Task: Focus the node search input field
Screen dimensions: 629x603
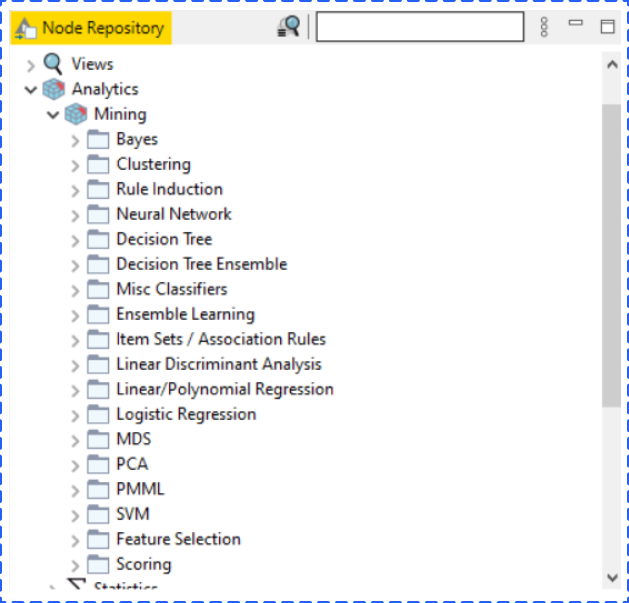Action: 420,26
